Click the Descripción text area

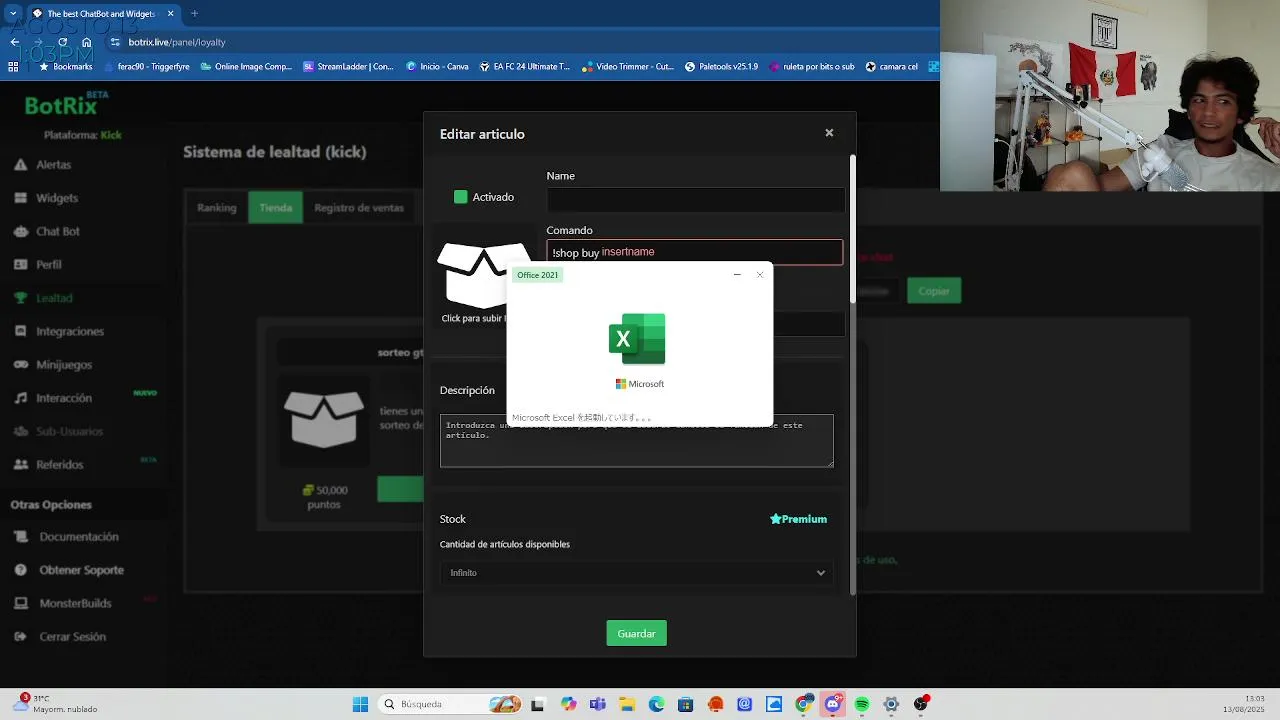click(636, 441)
